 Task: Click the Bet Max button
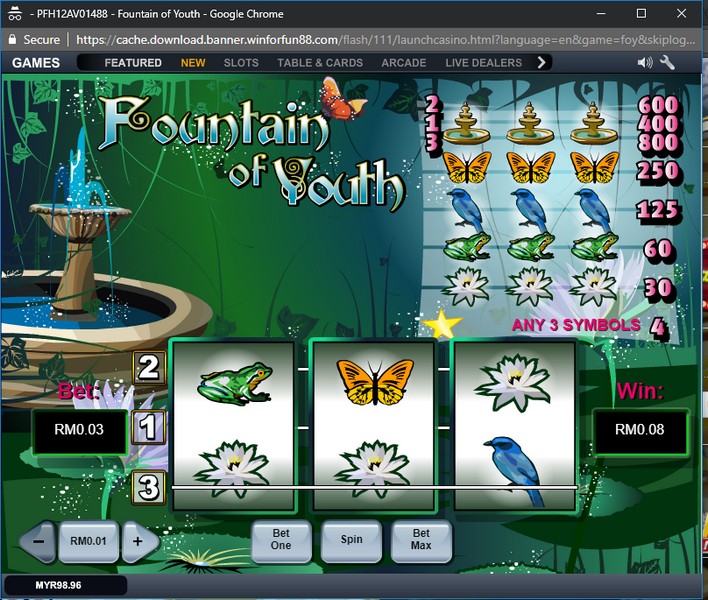click(x=421, y=539)
